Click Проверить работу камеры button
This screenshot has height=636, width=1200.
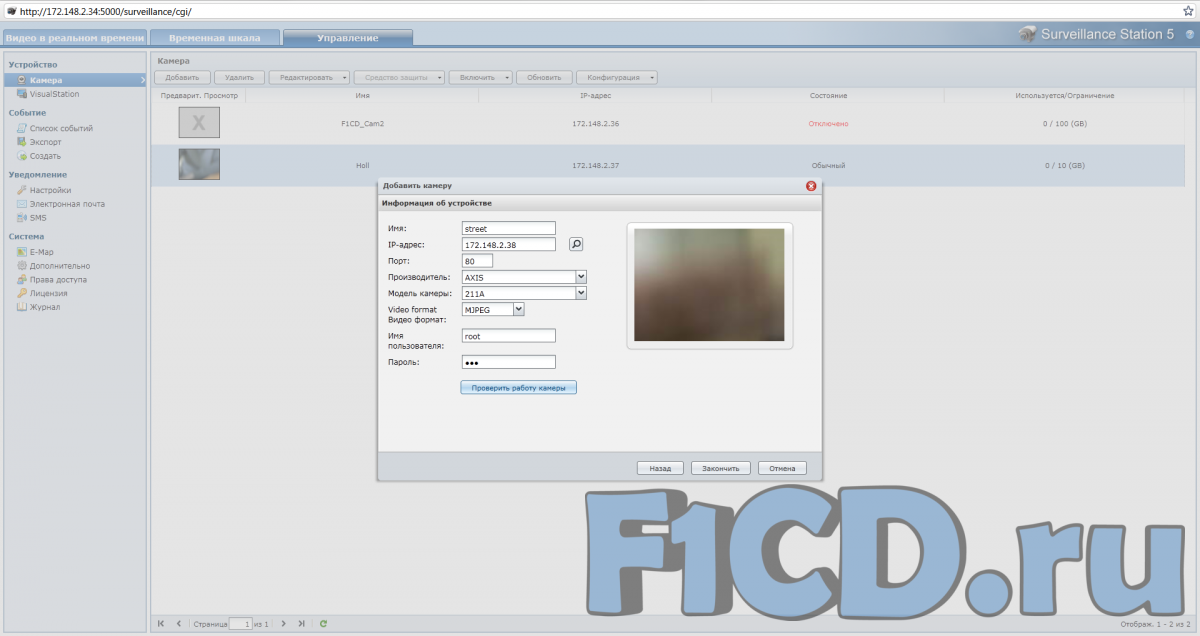519,387
